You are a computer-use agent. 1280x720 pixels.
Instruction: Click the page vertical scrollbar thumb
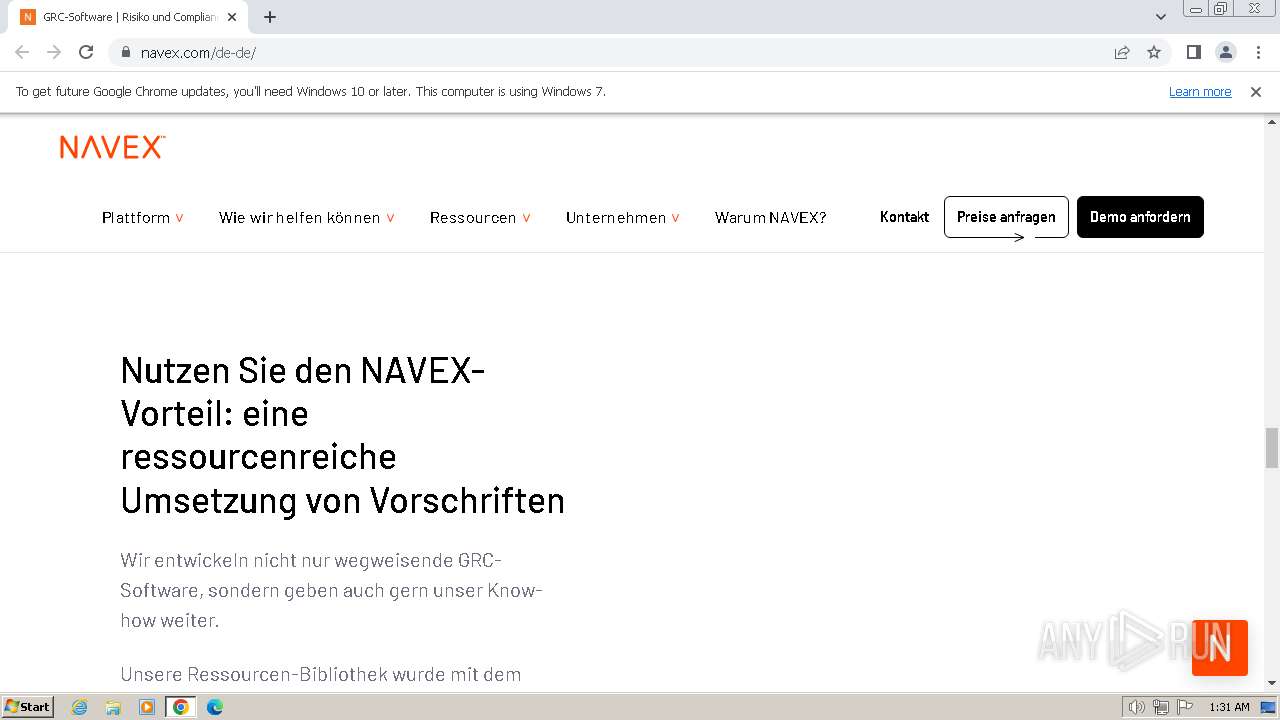coord(1272,448)
